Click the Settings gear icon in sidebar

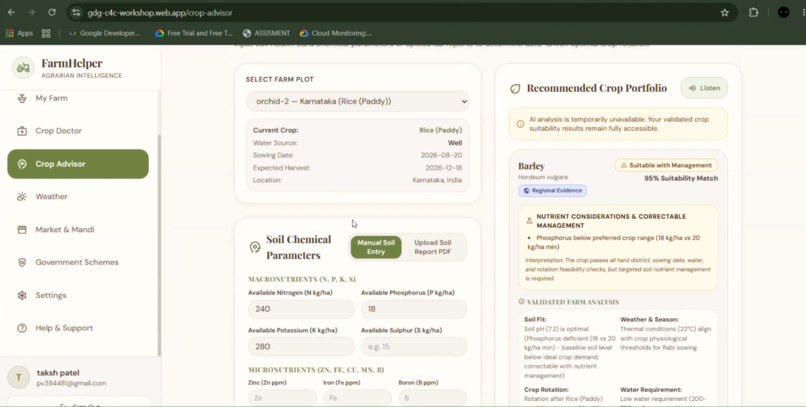(x=22, y=295)
